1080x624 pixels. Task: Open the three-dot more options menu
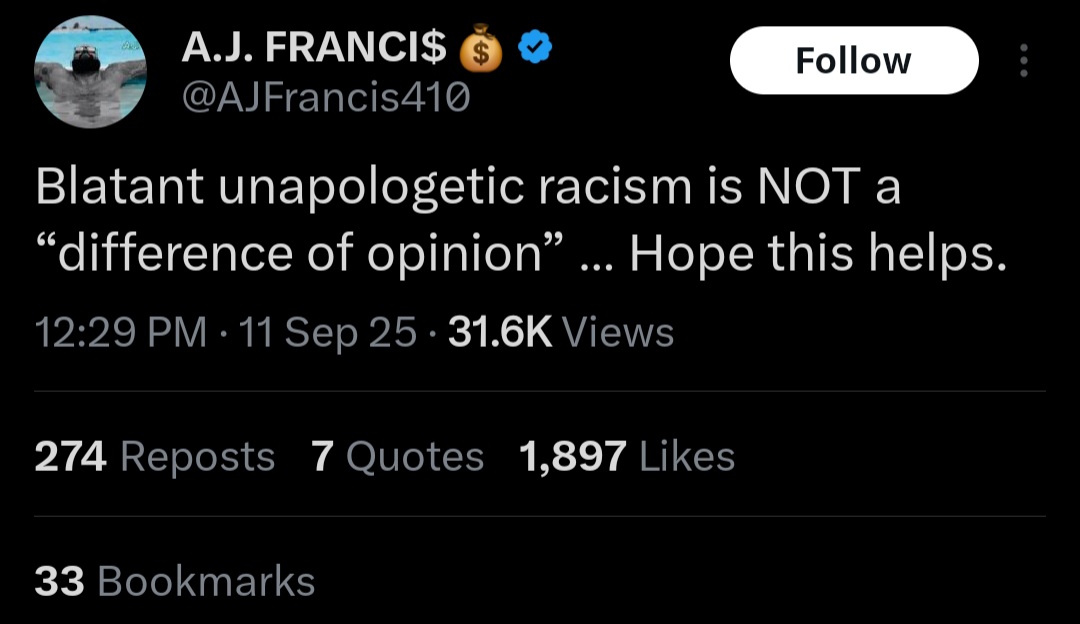1022,61
